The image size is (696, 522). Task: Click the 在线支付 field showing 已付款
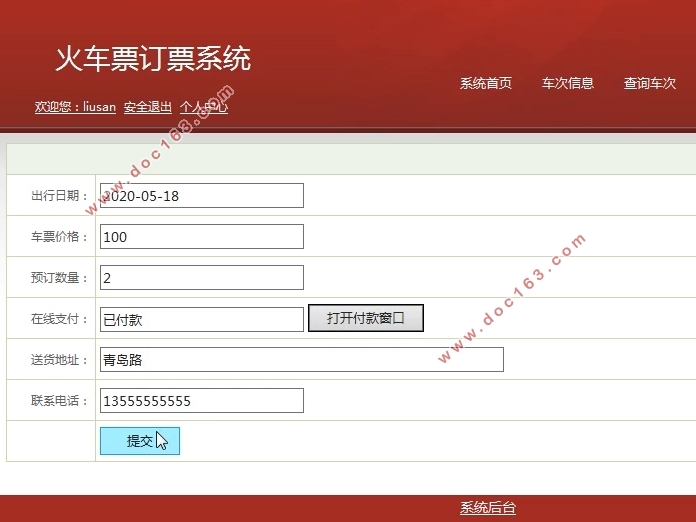click(202, 320)
